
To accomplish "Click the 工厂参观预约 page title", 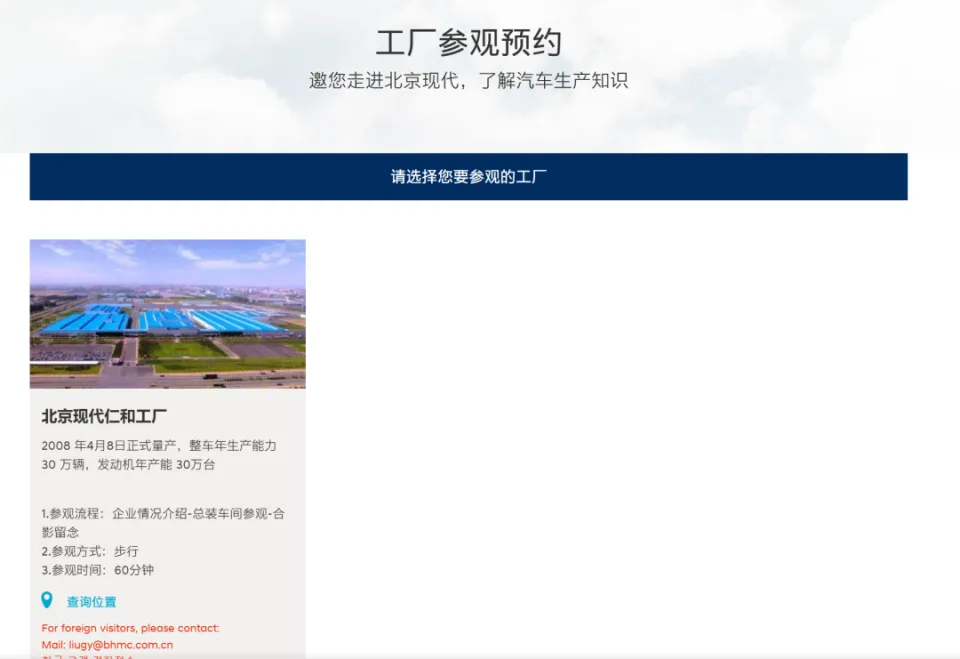I will 468,42.
